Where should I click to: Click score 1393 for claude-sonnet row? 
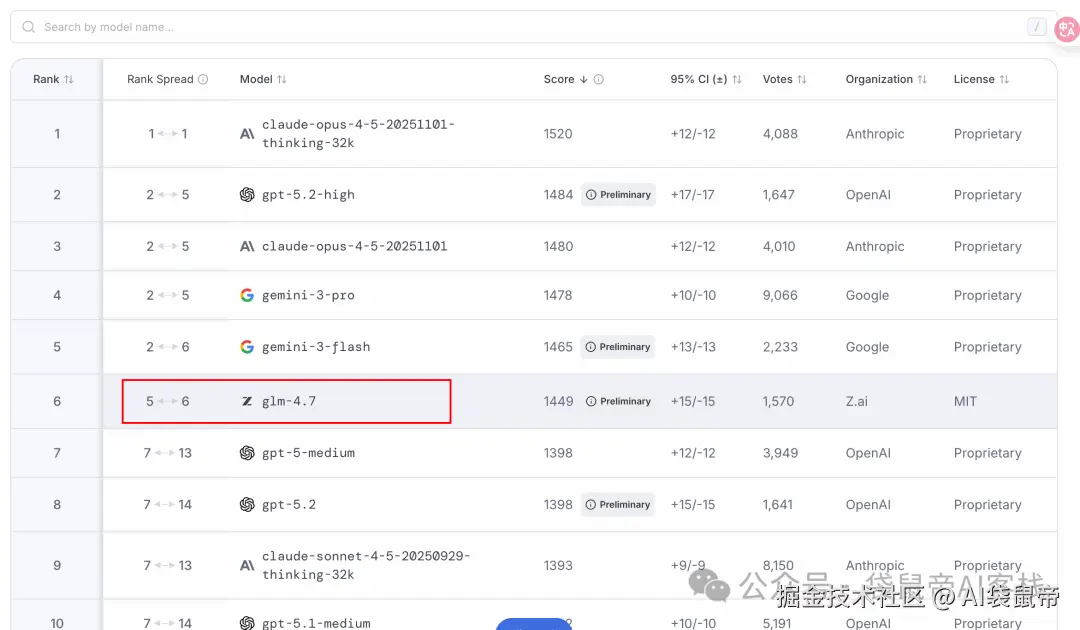coord(558,565)
